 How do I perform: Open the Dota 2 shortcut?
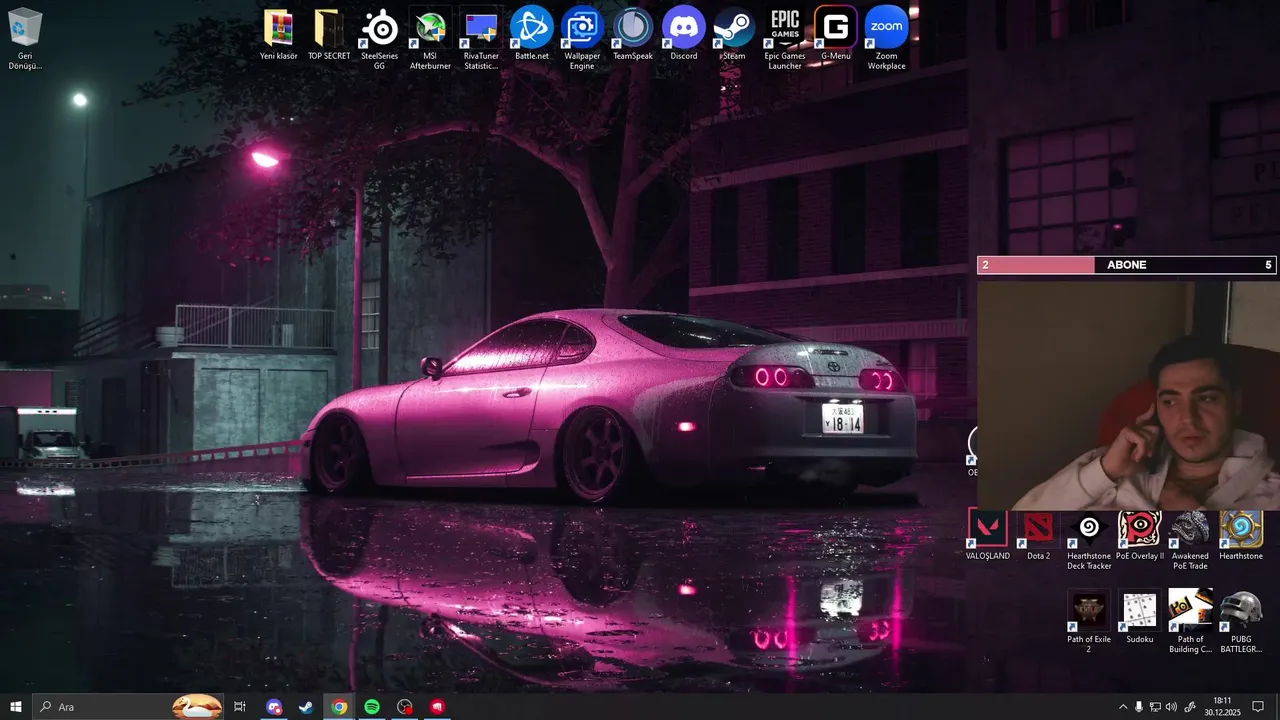pos(1039,536)
